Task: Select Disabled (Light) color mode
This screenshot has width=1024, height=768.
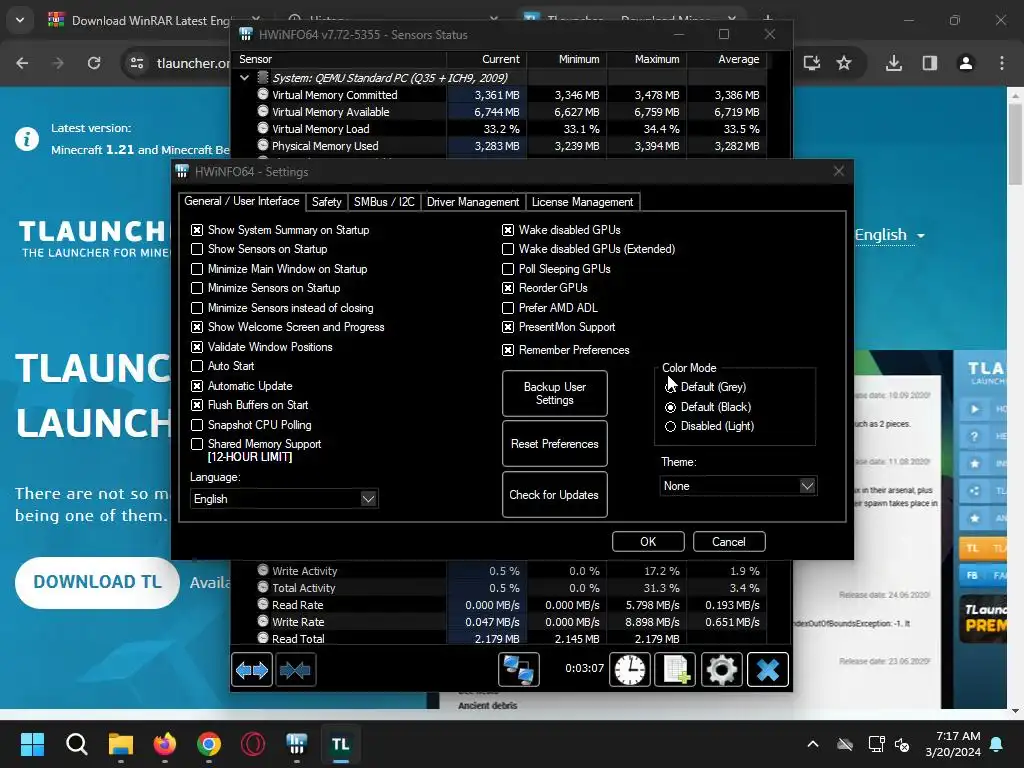Action: tap(670, 426)
